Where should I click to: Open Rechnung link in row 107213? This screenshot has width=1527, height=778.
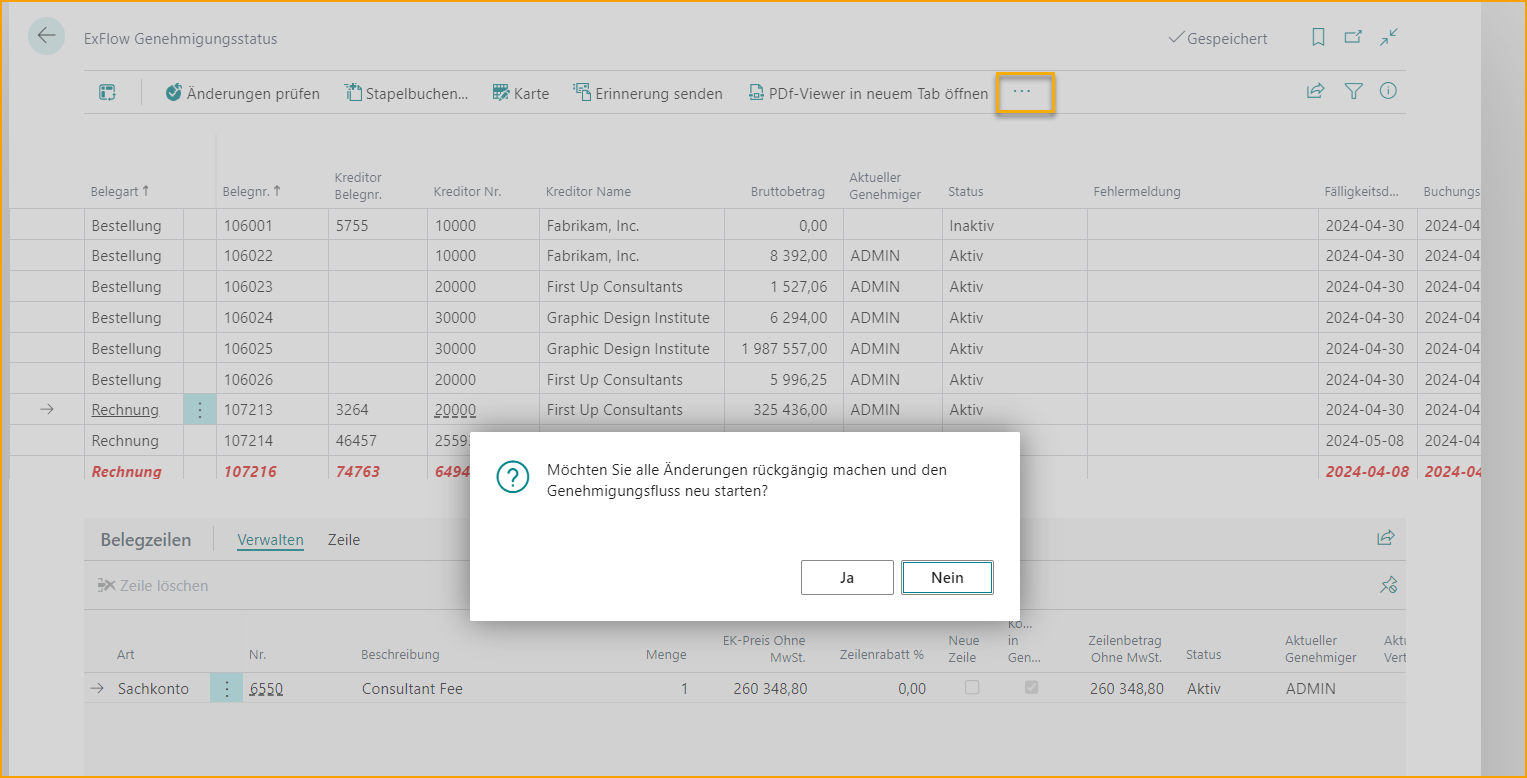pos(125,410)
